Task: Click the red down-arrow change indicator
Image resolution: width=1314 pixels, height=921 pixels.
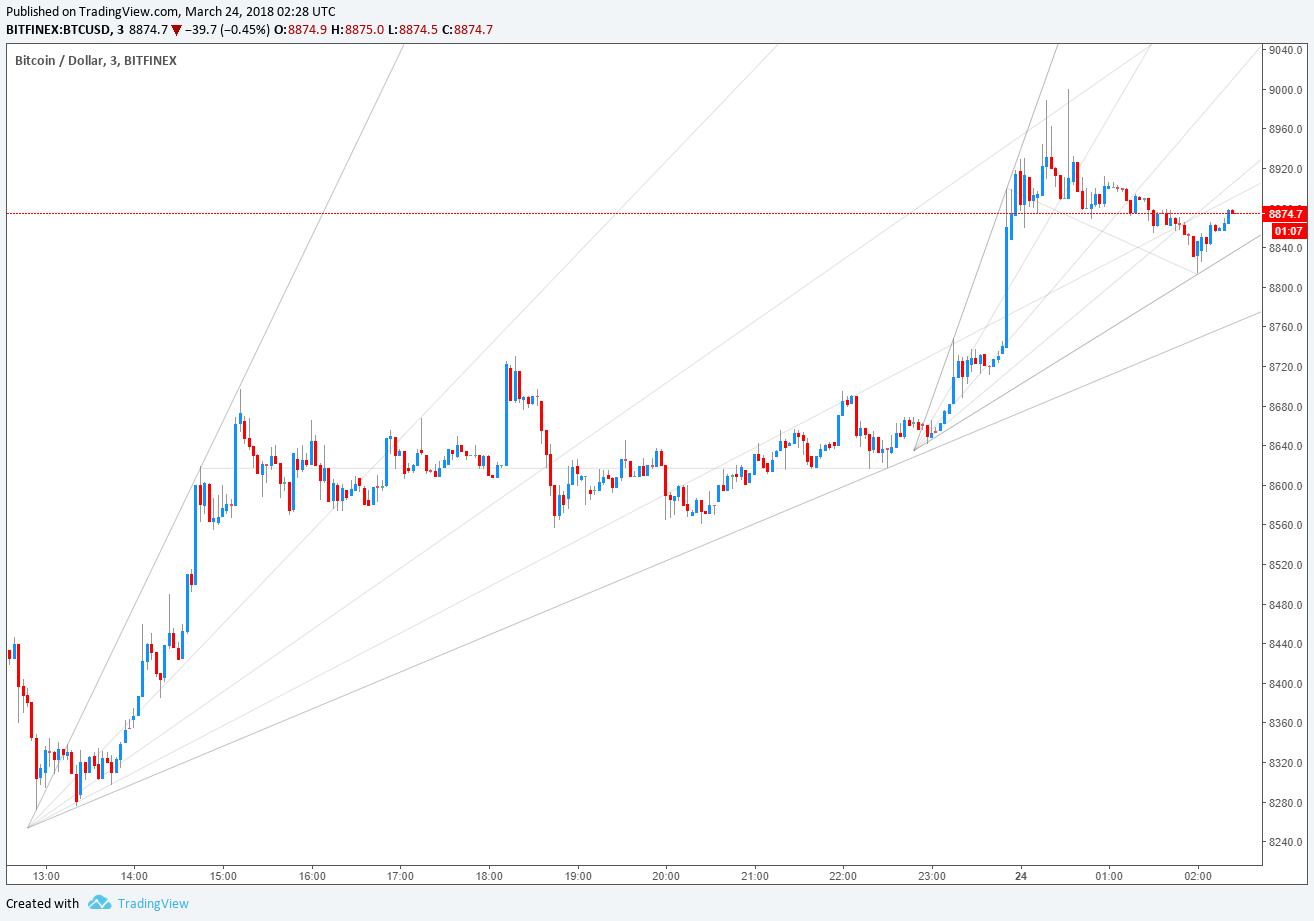Action: [x=177, y=30]
